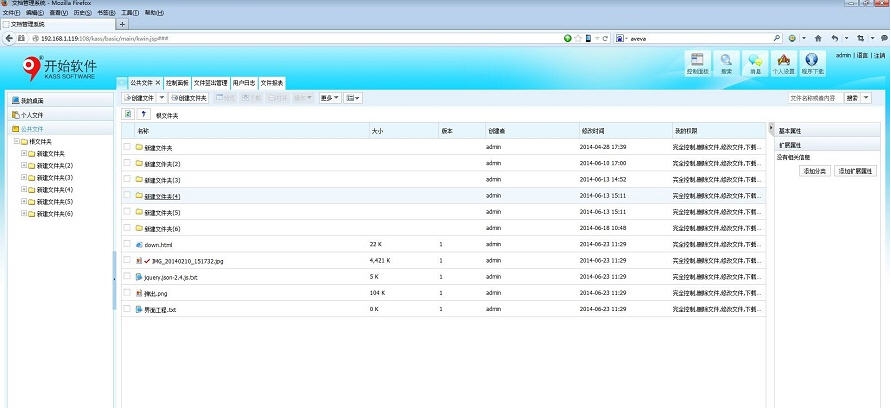Click the smiley face icon in browser toolbar
The width and height of the screenshot is (891, 408).
(x=793, y=38)
